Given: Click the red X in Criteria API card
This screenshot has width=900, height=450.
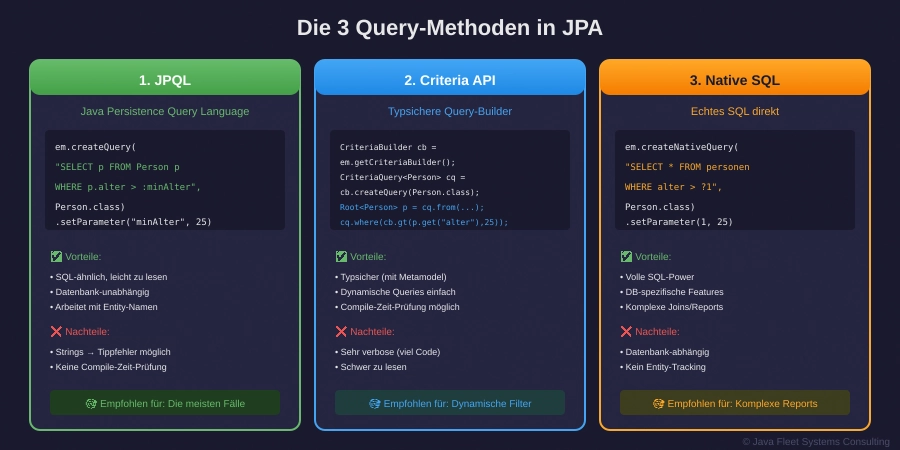Looking at the screenshot, I should coord(341,332).
